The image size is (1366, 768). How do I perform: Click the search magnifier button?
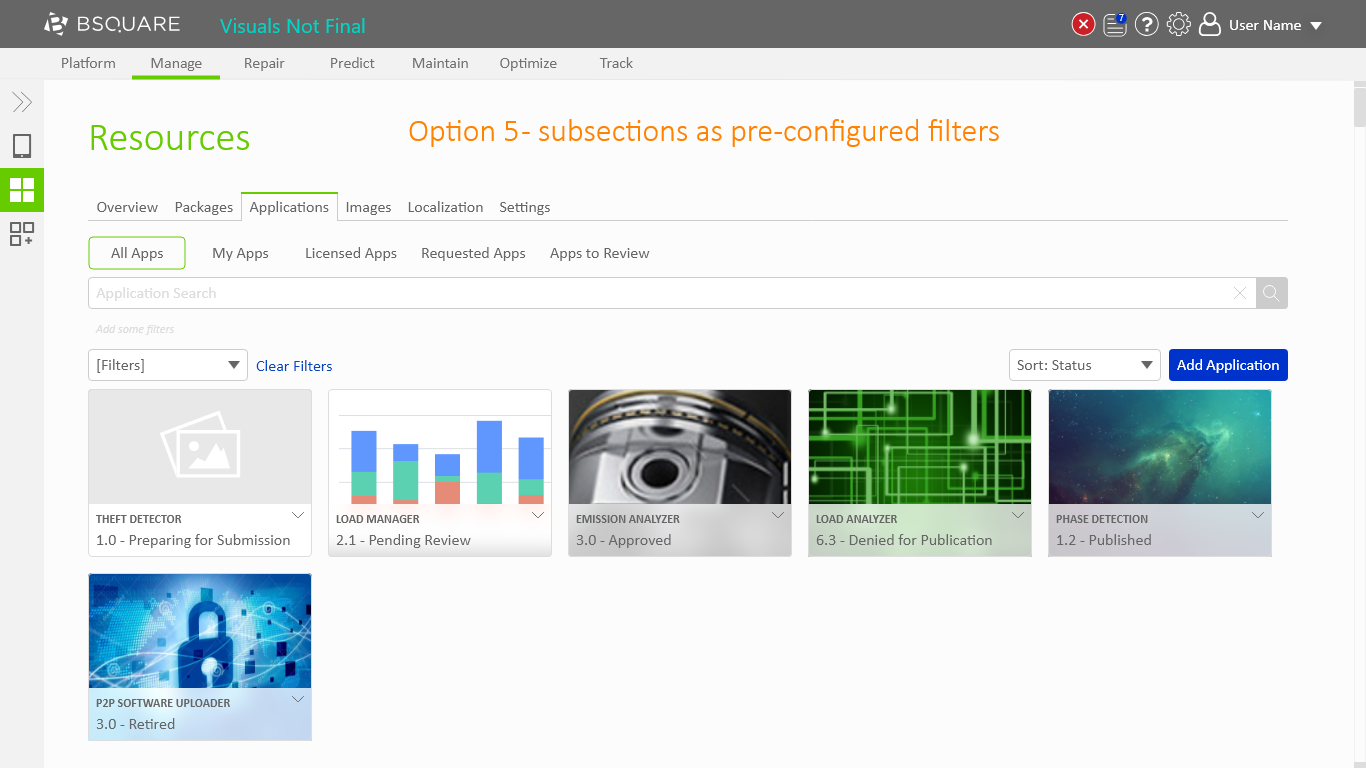[x=1271, y=293]
